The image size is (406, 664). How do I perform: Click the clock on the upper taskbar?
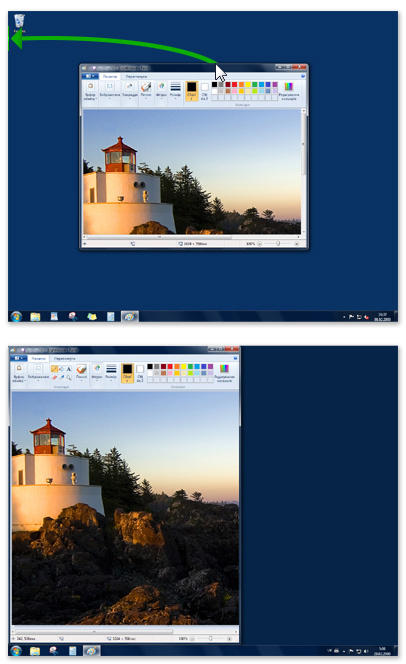pyautogui.click(x=382, y=317)
